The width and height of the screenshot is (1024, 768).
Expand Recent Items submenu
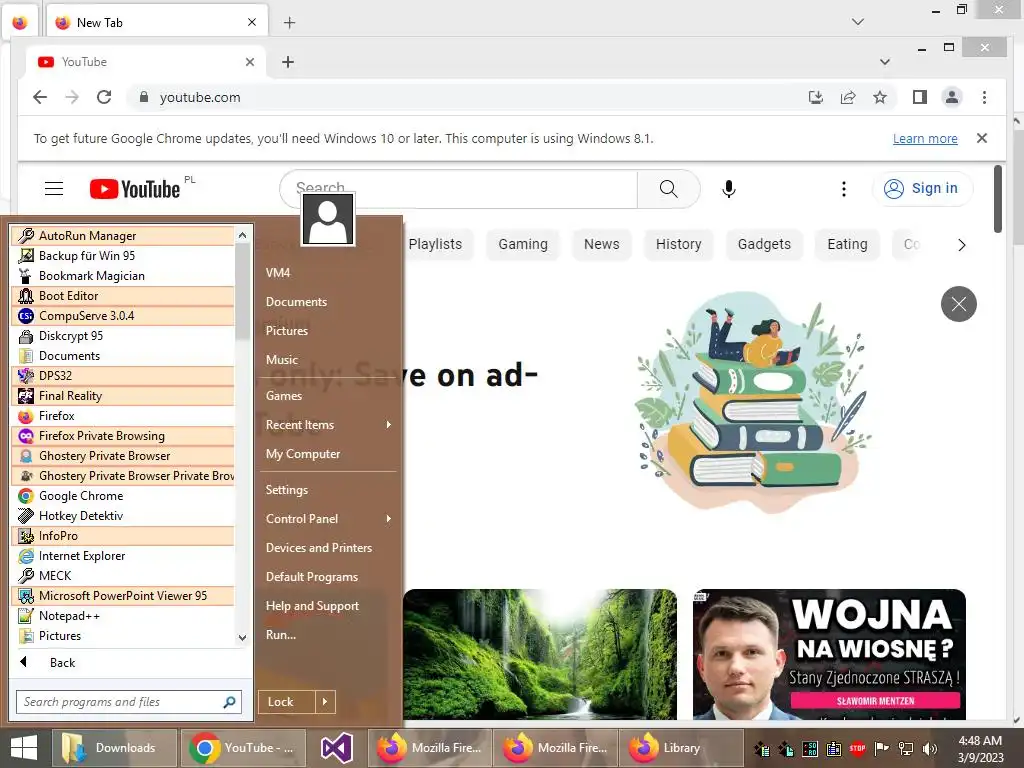point(328,425)
